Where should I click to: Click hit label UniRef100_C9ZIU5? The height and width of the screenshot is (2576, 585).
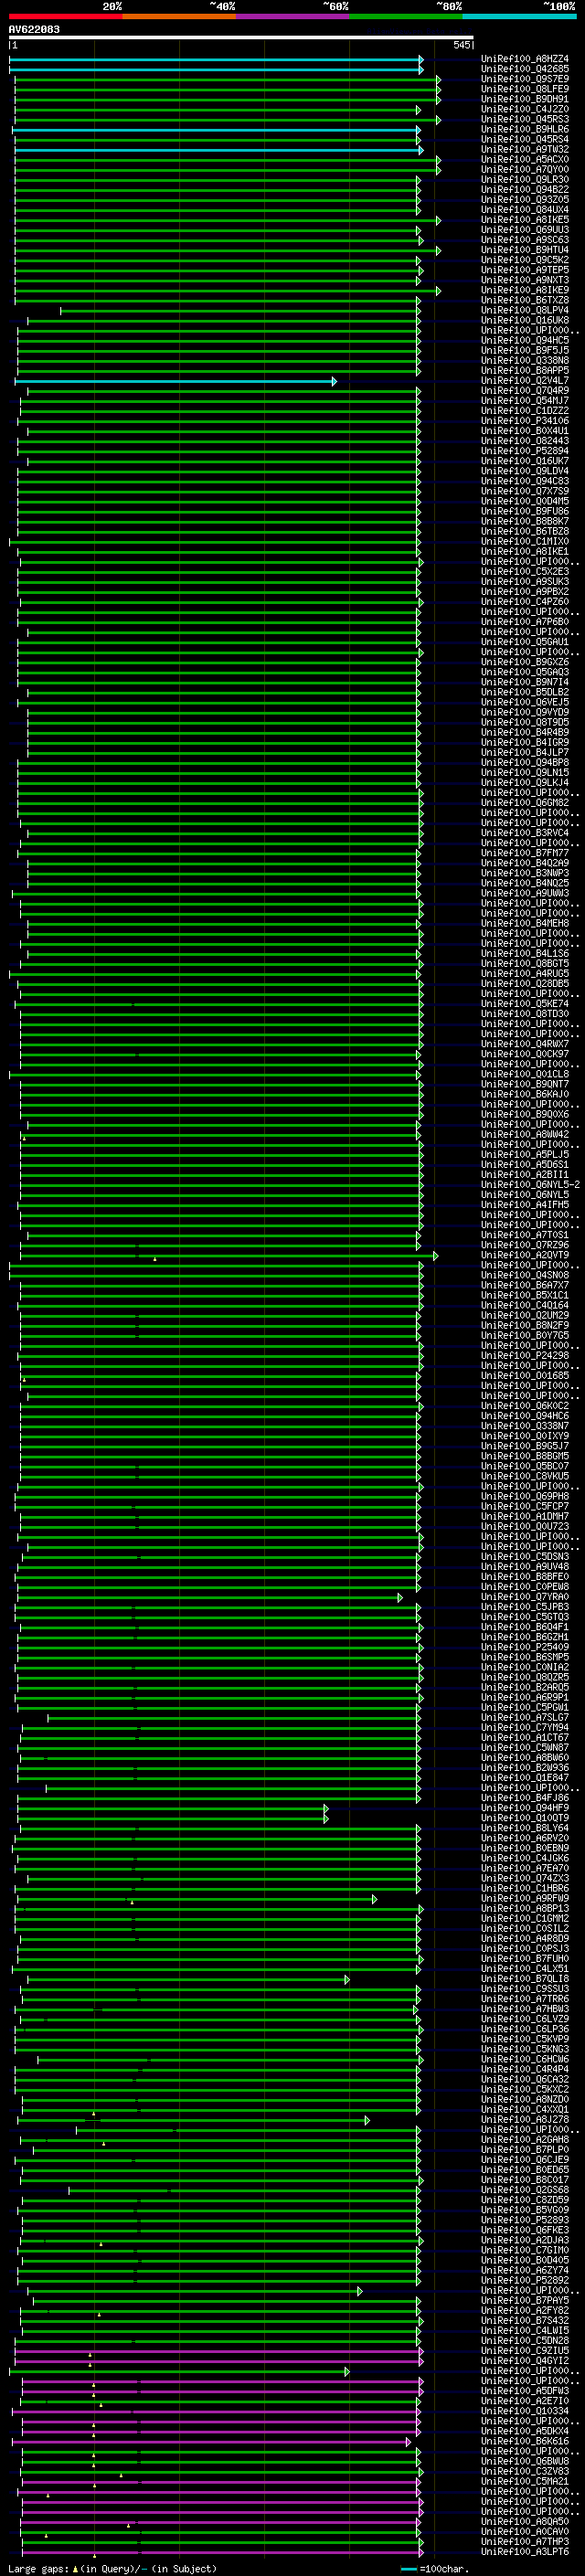tap(525, 2351)
